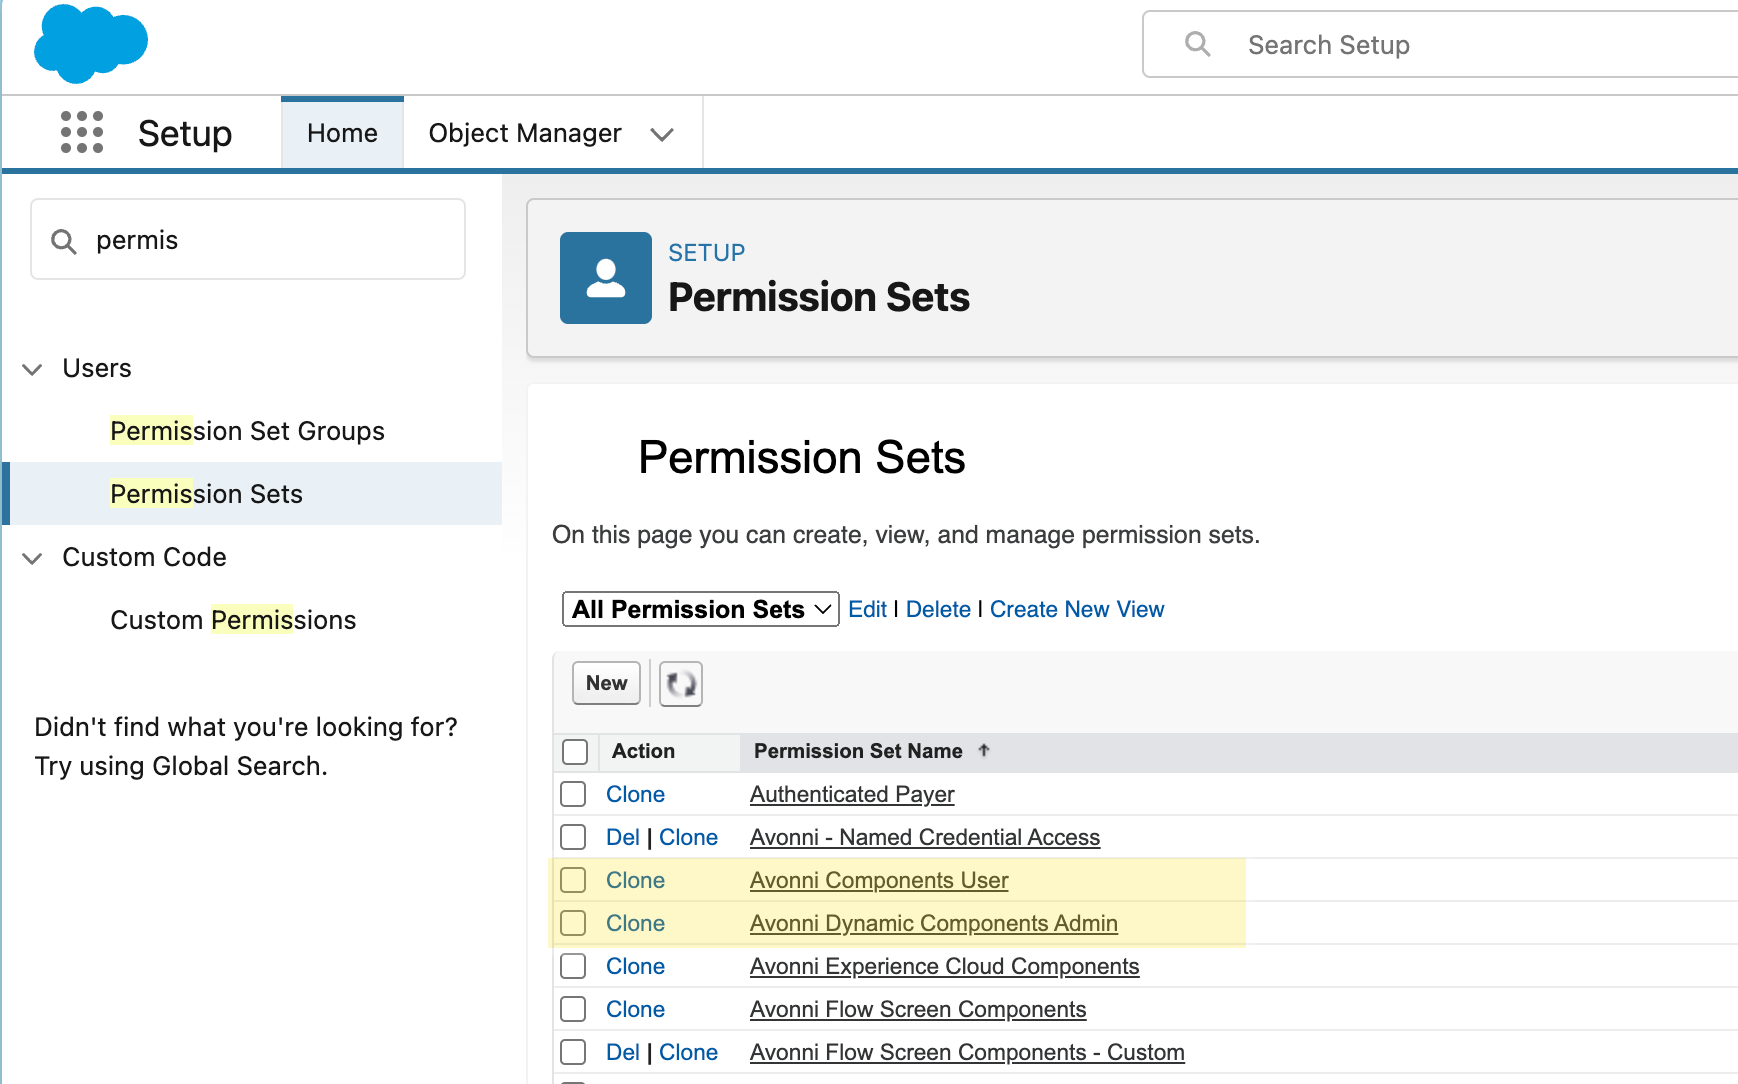Open the App Launcher dots icon
The width and height of the screenshot is (1738, 1084).
tap(82, 132)
